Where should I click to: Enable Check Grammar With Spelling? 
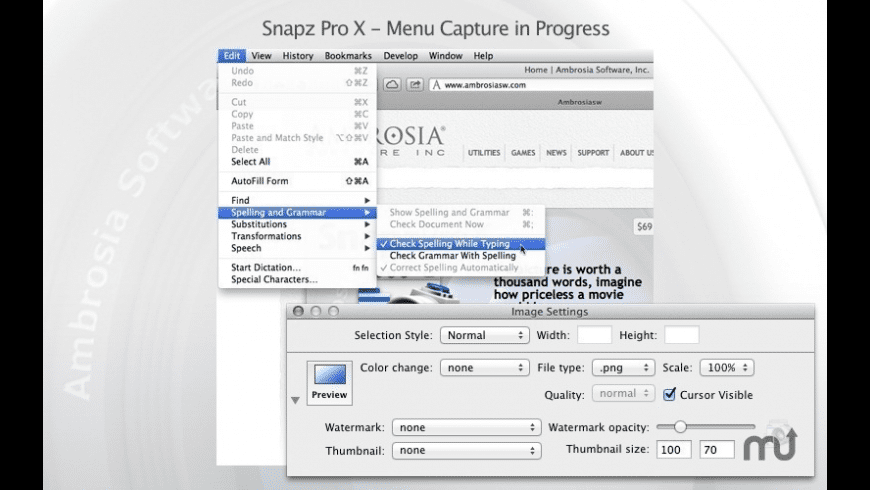point(461,256)
